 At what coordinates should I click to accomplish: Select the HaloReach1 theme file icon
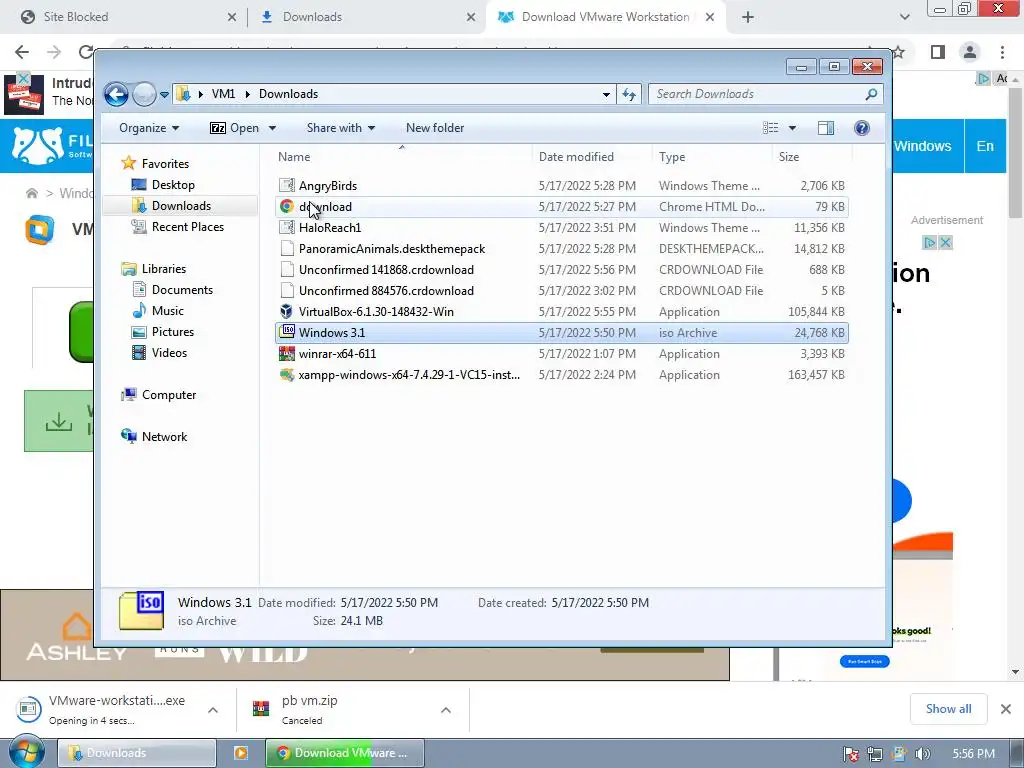pos(286,227)
